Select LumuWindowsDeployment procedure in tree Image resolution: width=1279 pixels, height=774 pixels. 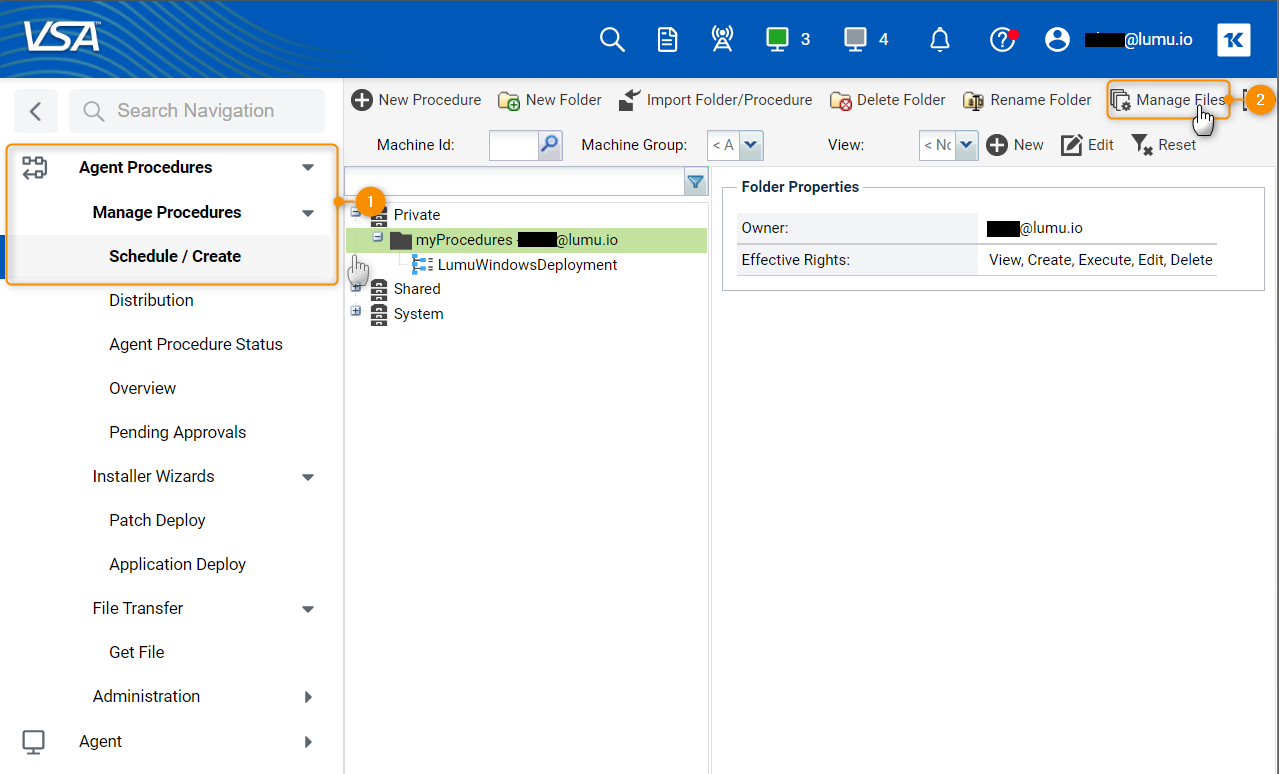(x=527, y=265)
